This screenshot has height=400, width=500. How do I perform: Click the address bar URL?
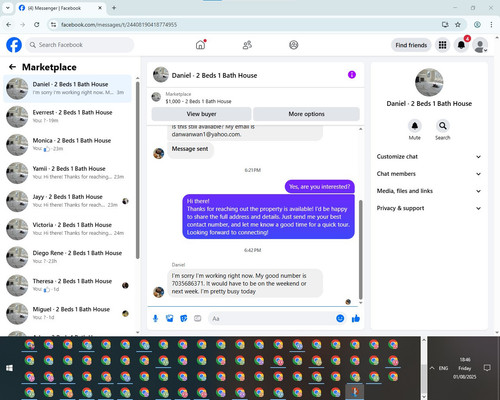(x=119, y=25)
